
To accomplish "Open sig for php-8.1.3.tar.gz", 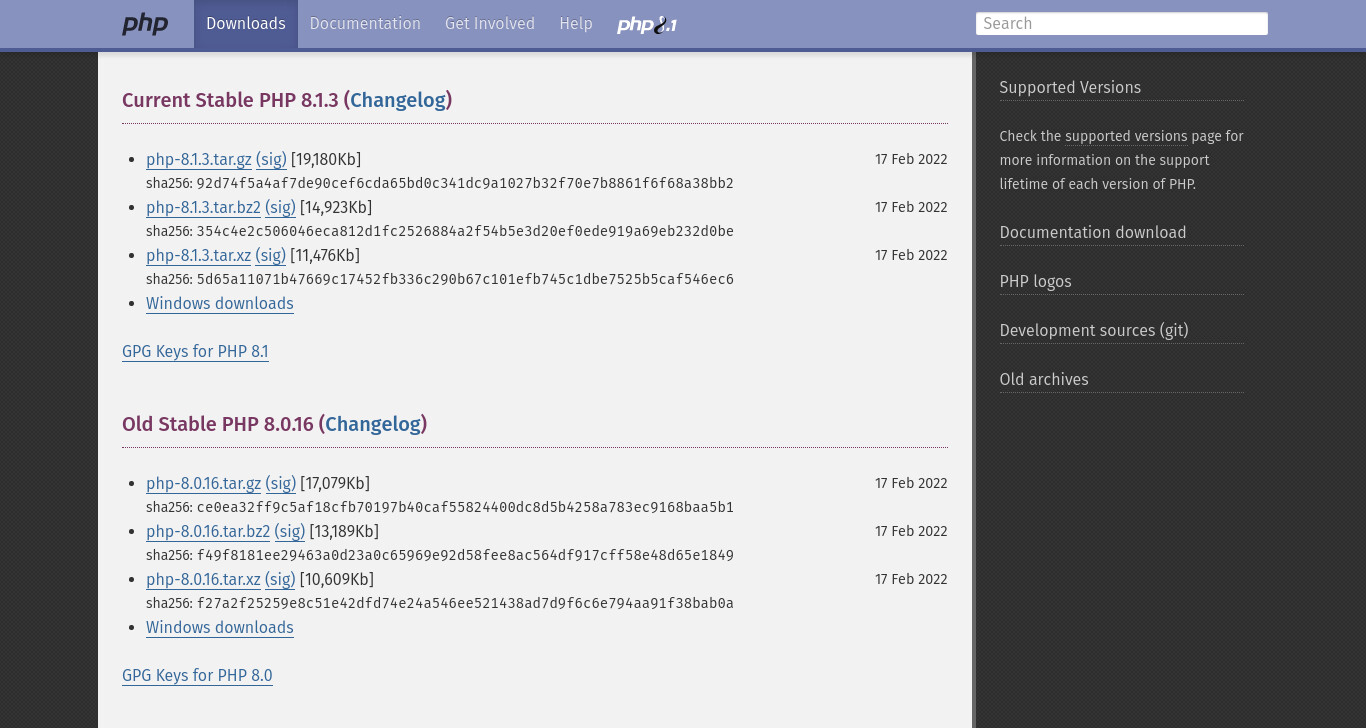I will pyautogui.click(x=271, y=160).
